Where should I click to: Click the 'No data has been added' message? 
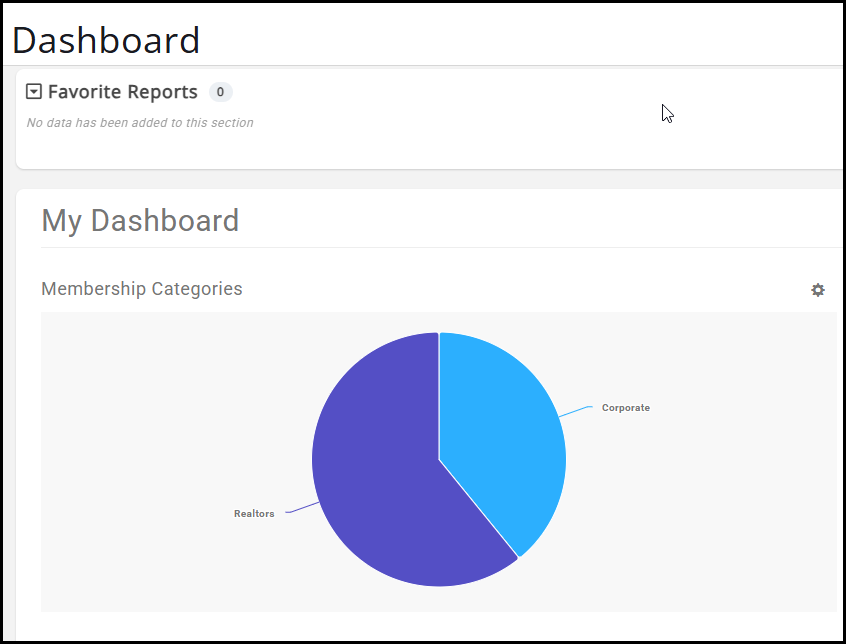(140, 123)
